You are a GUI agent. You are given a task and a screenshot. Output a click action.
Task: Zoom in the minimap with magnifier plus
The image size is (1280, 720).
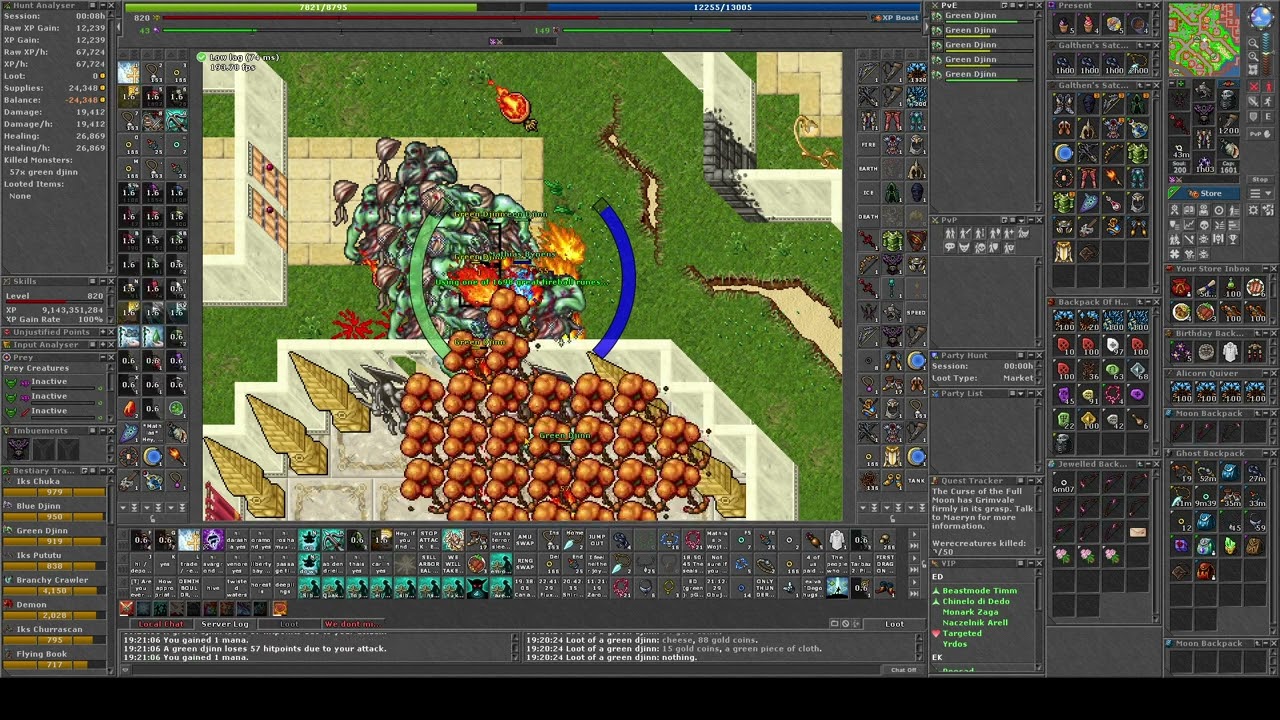point(1253,57)
